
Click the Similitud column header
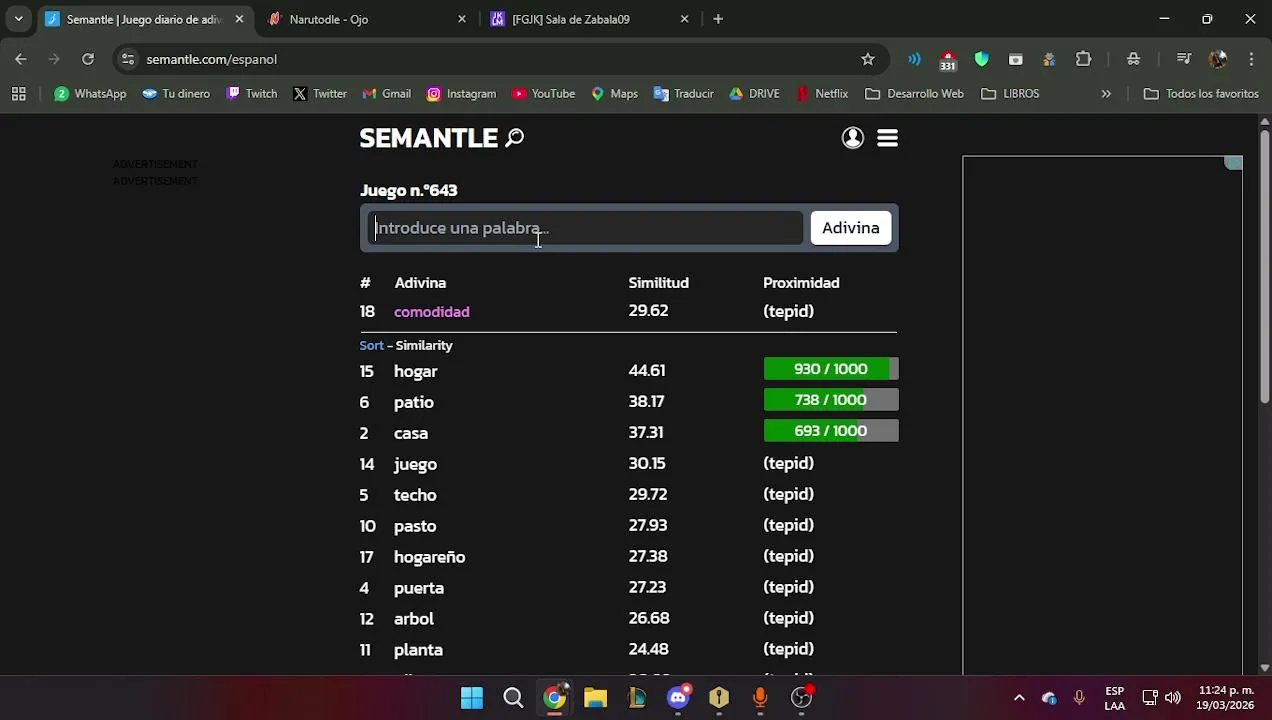658,283
